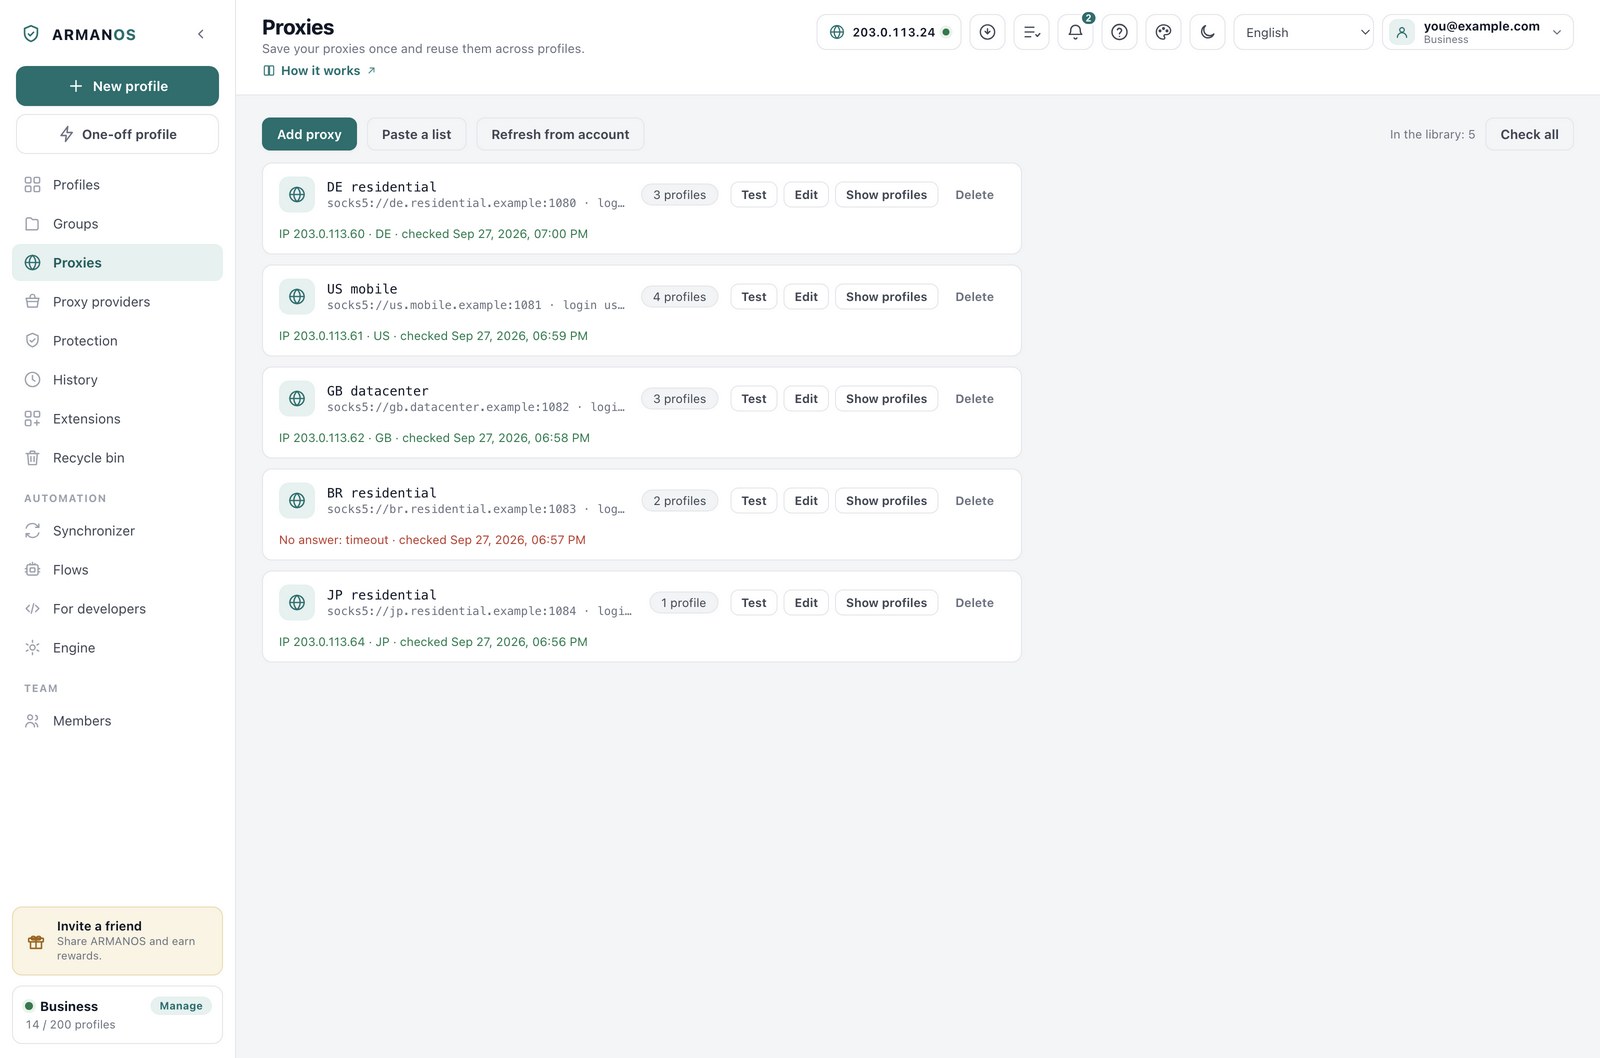Viewport: 1600px width, 1058px height.
Task: Click the gift icon in Invite a friend
Action: [x=36, y=942]
